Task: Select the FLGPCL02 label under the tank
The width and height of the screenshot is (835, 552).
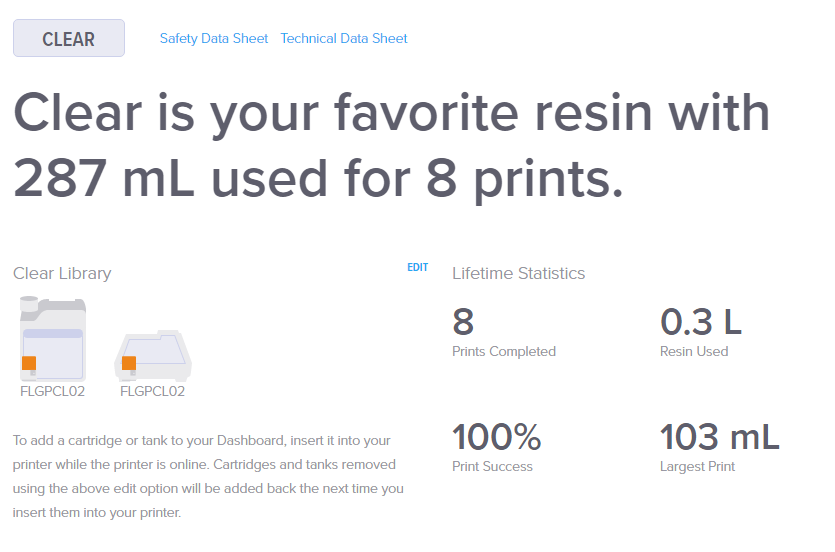Action: point(152,391)
